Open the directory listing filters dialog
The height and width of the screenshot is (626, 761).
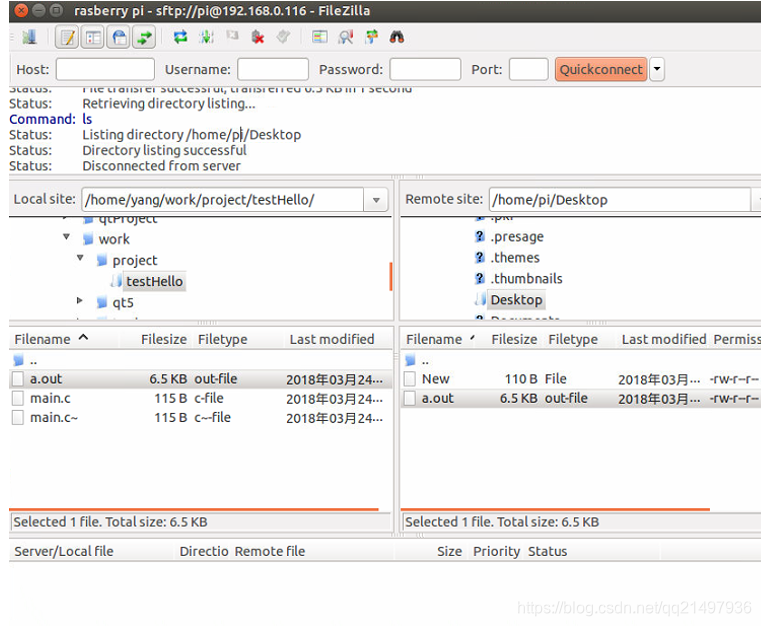(x=319, y=37)
